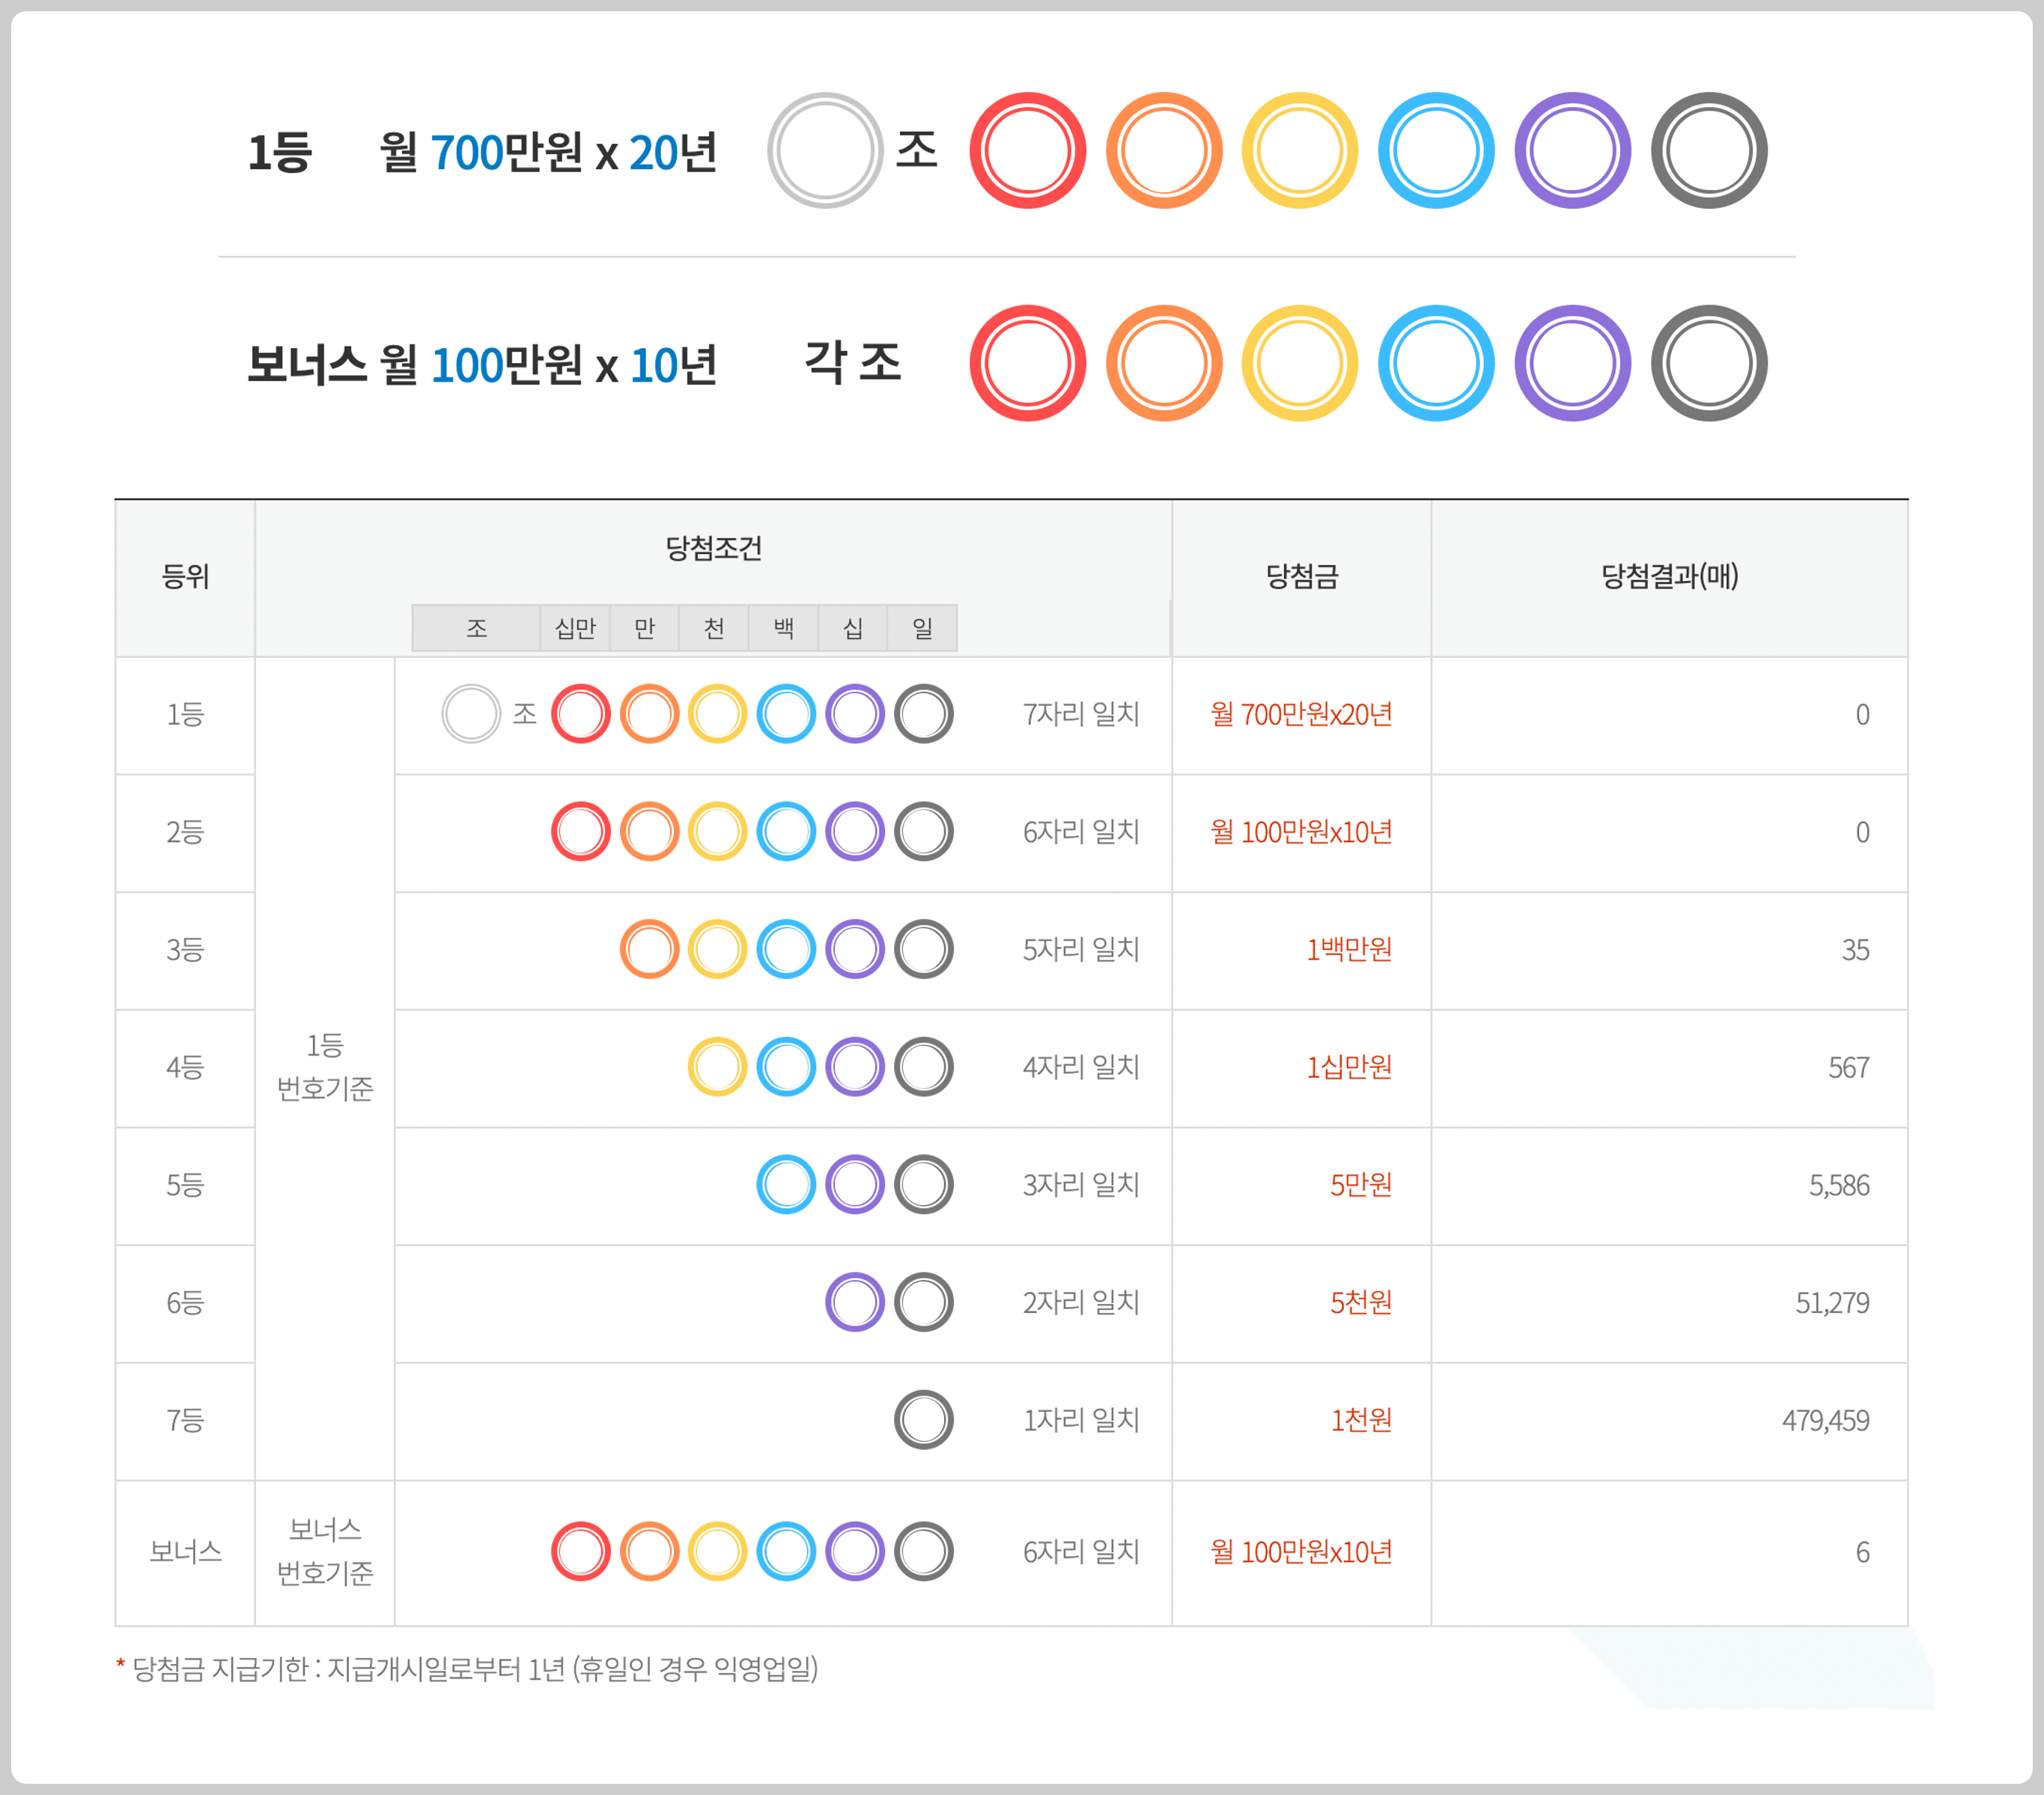Click the 십만 column label in digit header
2044x1795 pixels.
576,628
